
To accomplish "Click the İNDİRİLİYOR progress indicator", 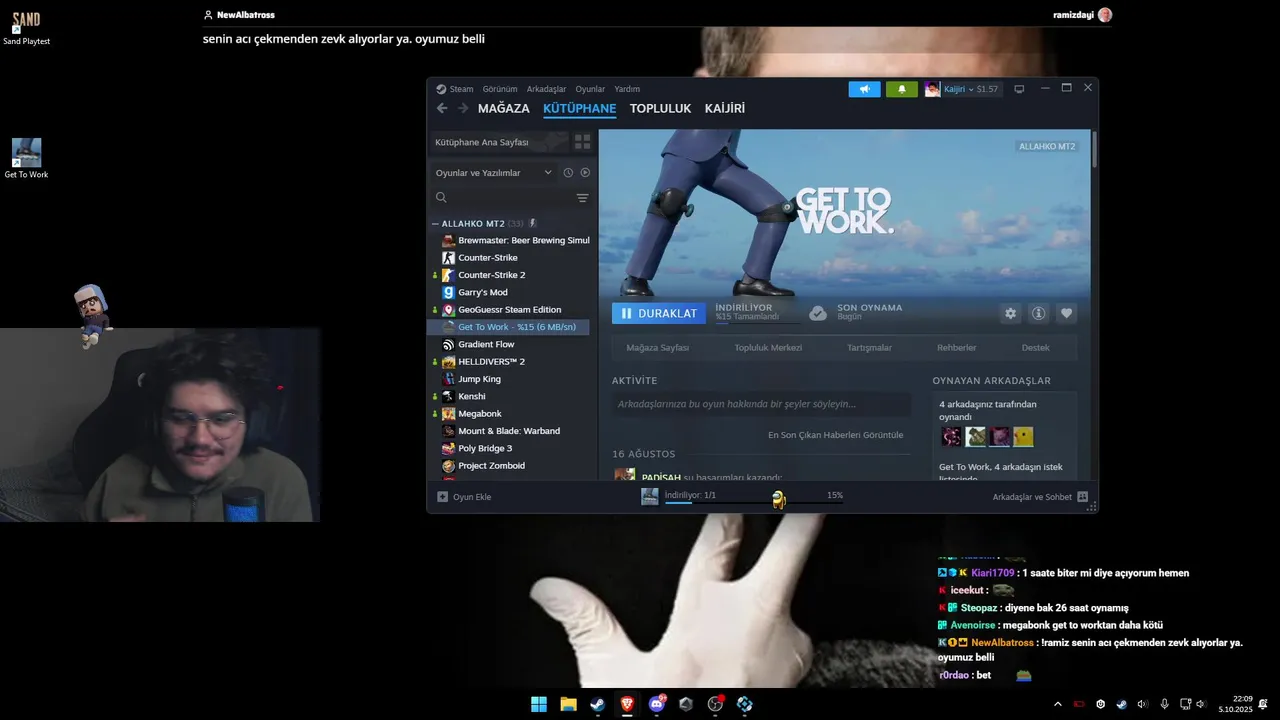I will (757, 313).
